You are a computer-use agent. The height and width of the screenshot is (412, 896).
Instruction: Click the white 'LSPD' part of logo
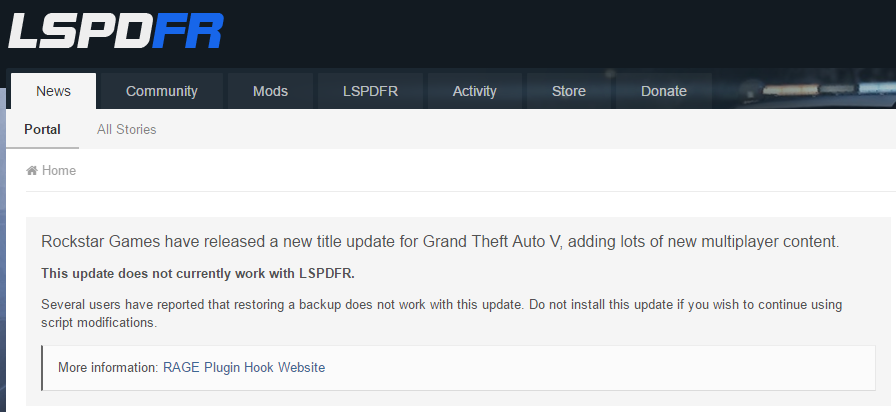[x=80, y=31]
